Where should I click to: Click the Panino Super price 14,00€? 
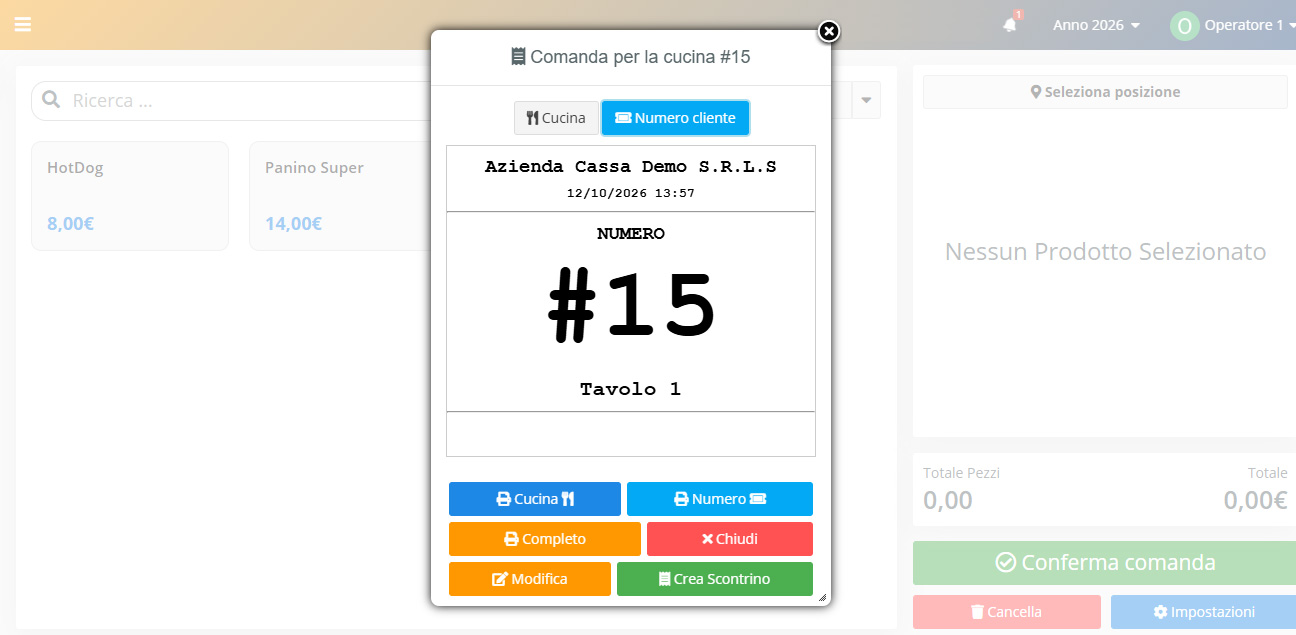pos(294,224)
